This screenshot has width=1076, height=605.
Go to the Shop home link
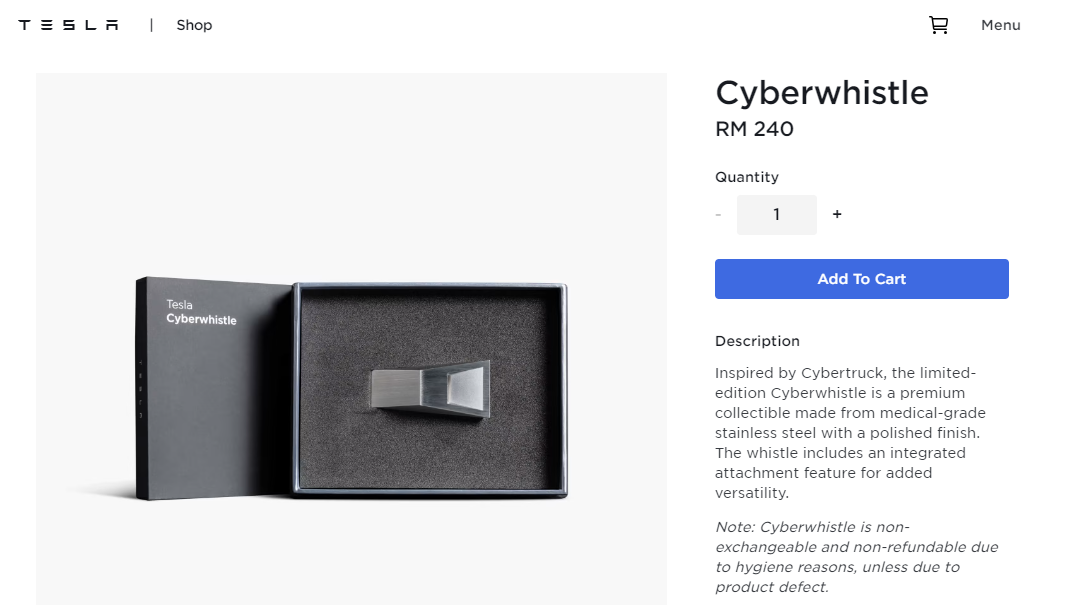194,25
